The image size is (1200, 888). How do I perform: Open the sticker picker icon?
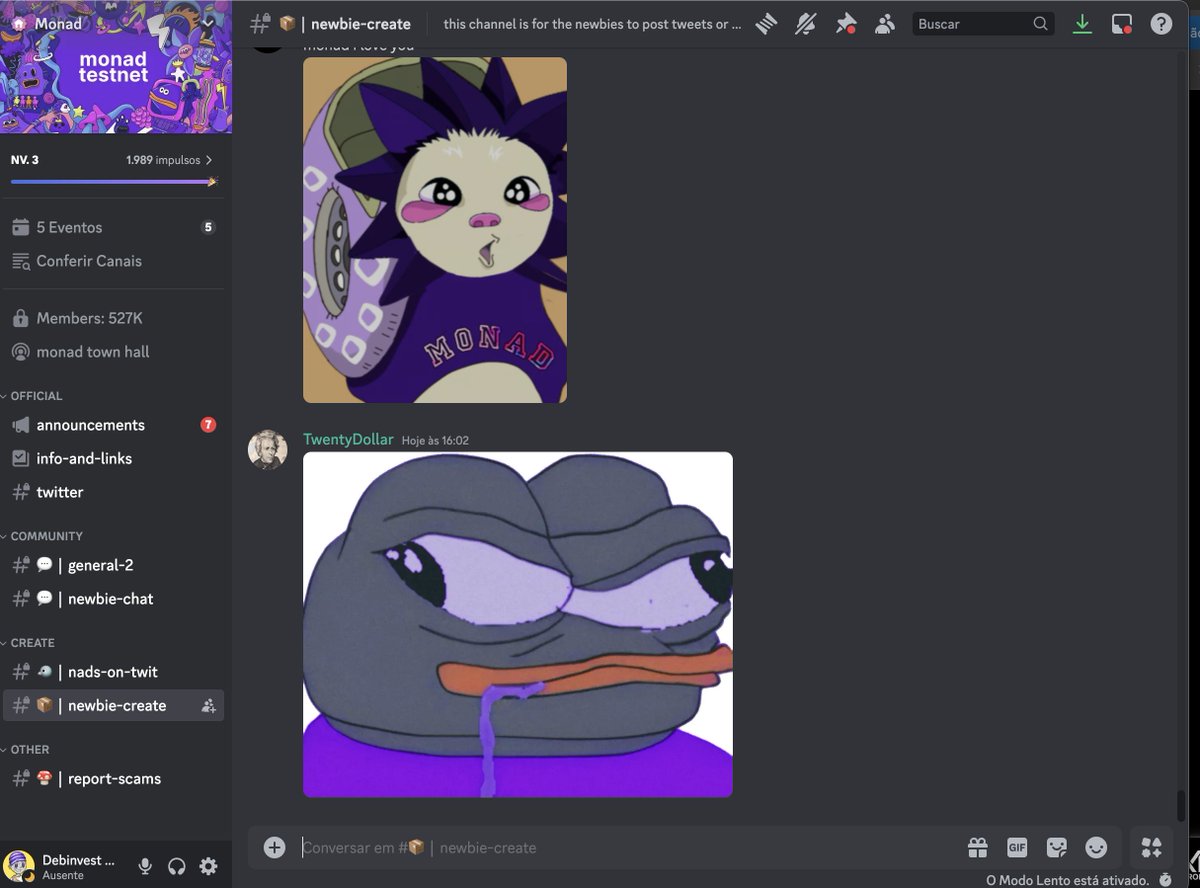(x=1057, y=847)
